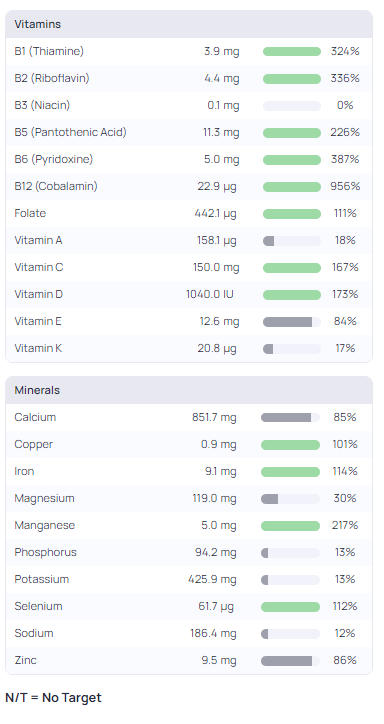This screenshot has height=724, width=384.
Task: Click the Vitamin E progress bar
Action: (x=292, y=322)
